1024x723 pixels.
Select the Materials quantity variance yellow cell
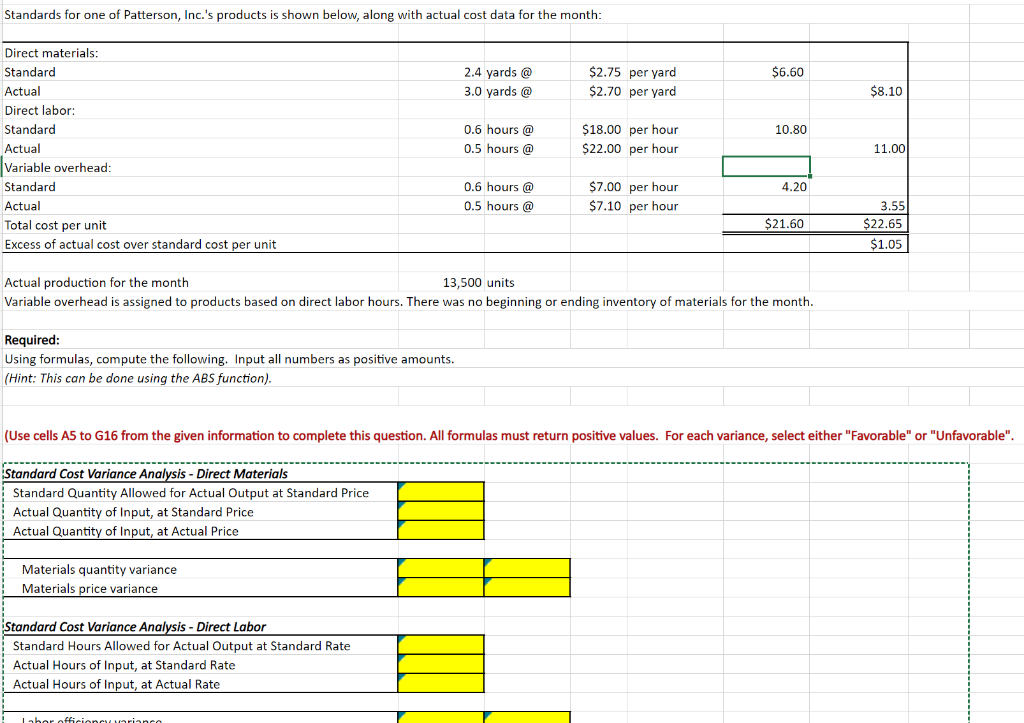pyautogui.click(x=440, y=568)
